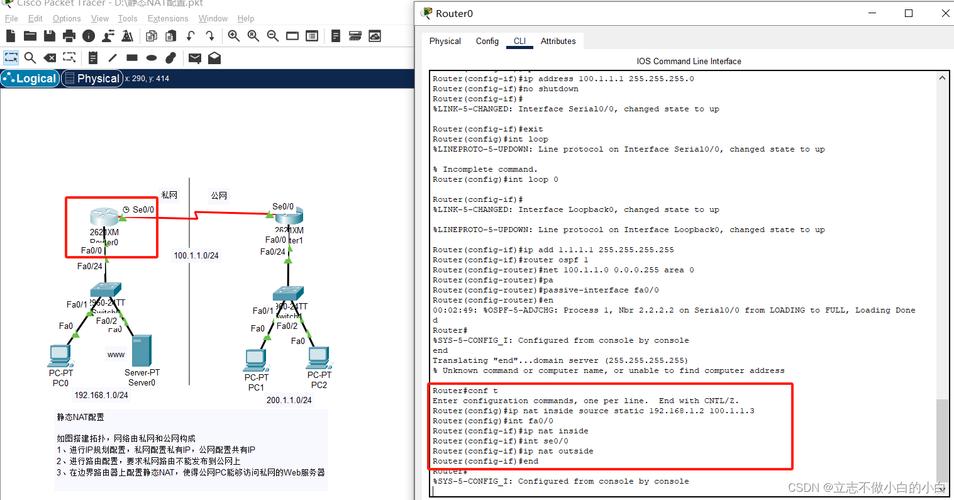
Task: Click the empty-rectangle viewport icon
Action: [293, 36]
